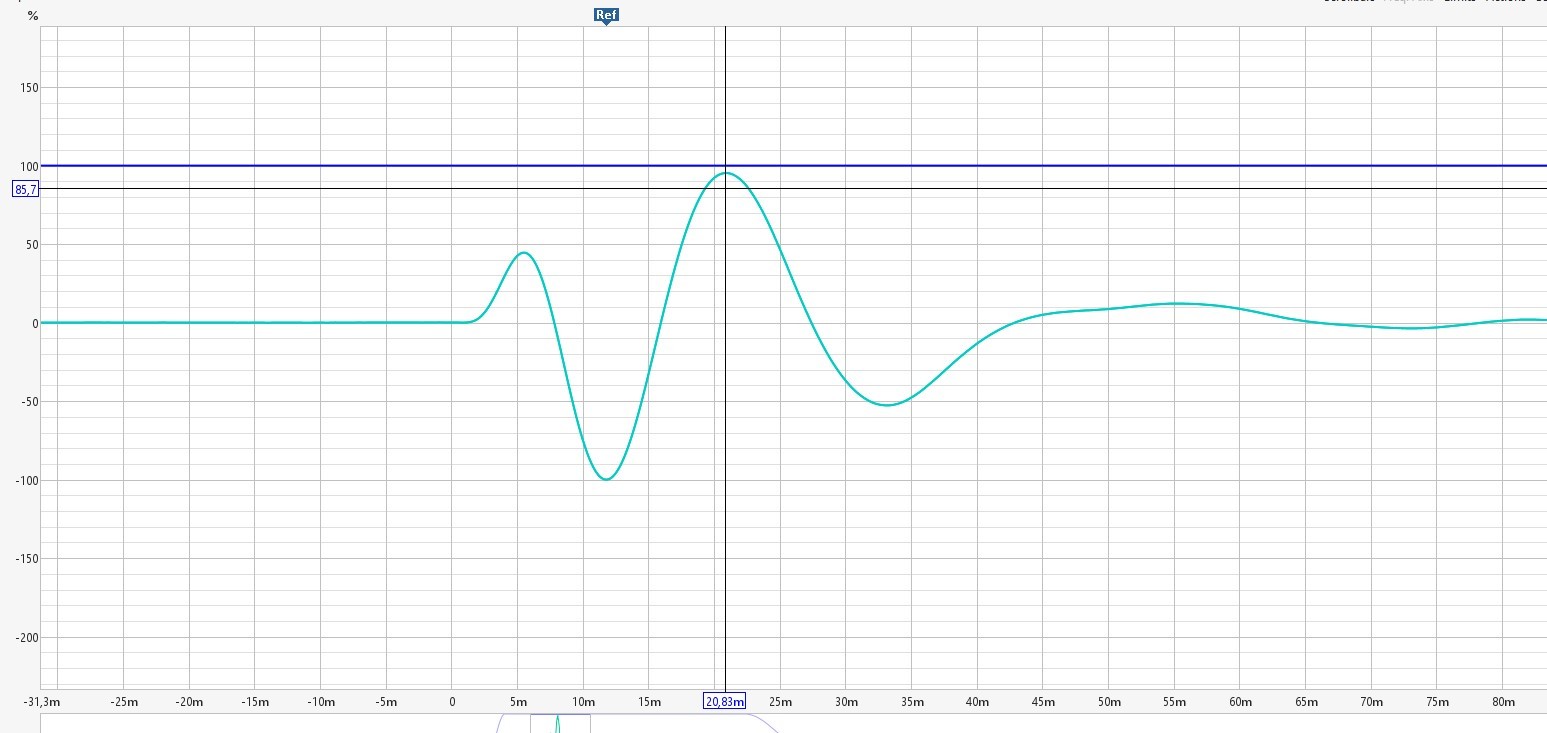Screen dimensions: 1547x733
Task: Toggle the Scrollbars option at top right
Action: coord(1350,1)
